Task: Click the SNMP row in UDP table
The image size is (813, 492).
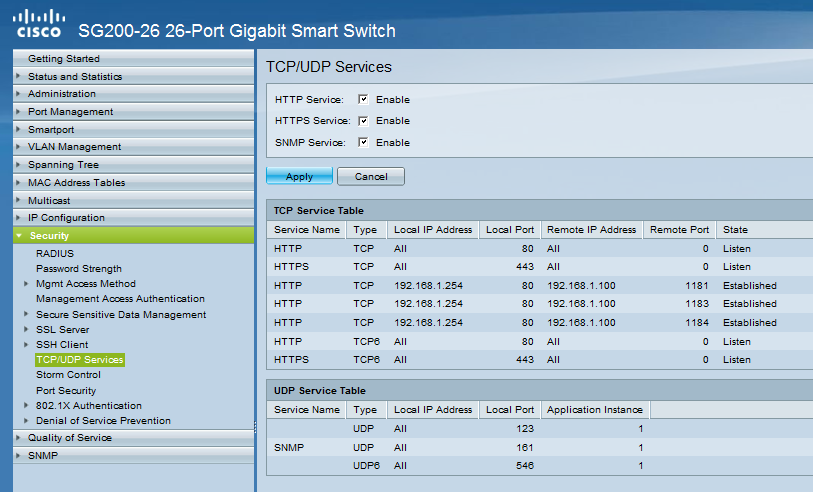Action: pyautogui.click(x=540, y=447)
